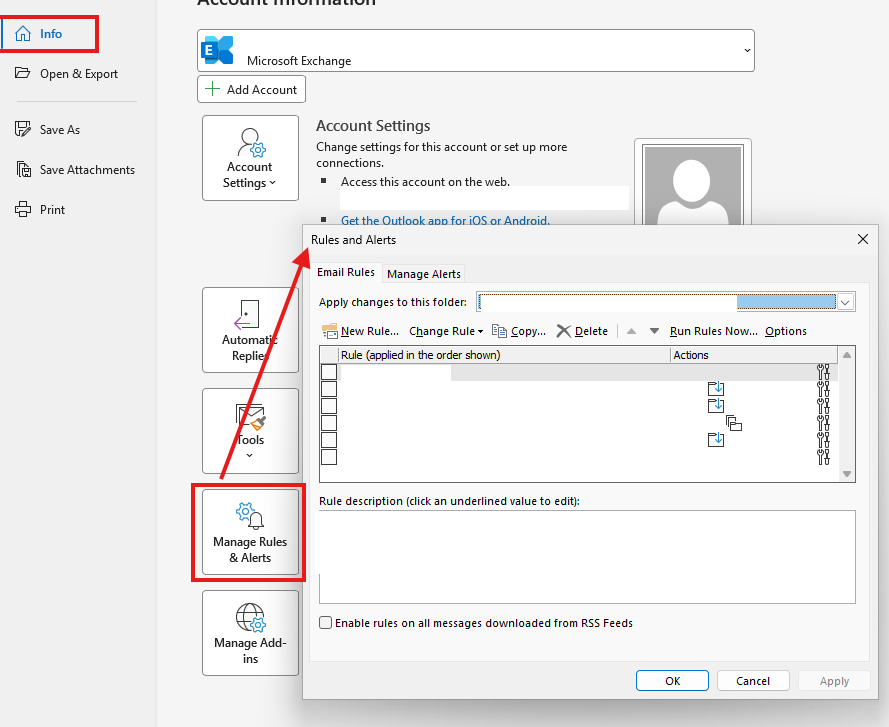
Task: Click Copy in the rules toolbar
Action: pyautogui.click(x=518, y=331)
